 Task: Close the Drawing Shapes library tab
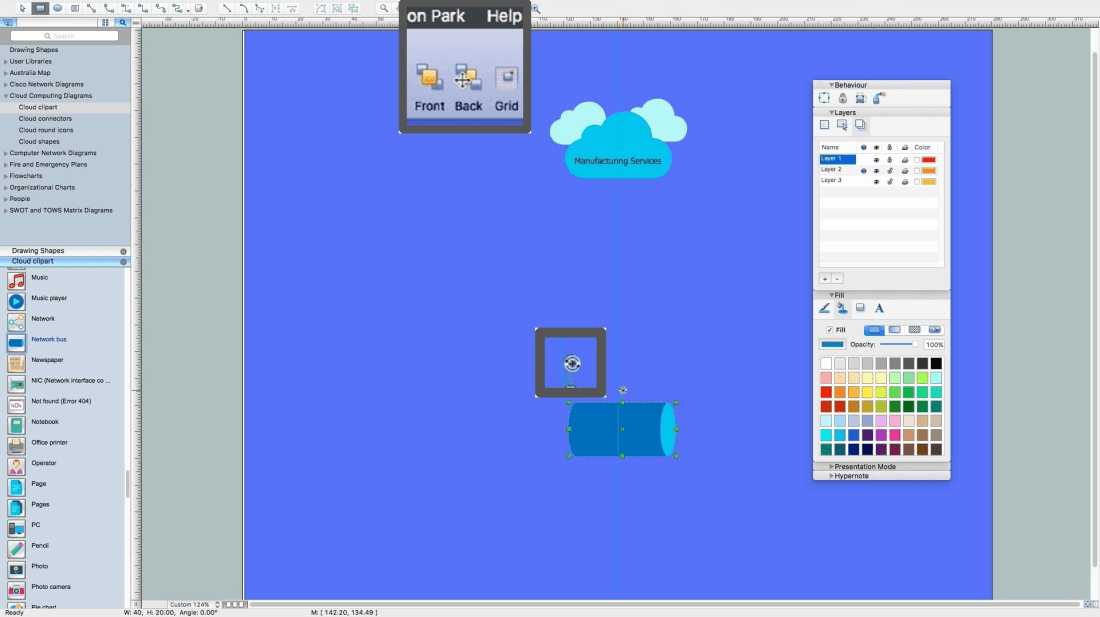click(123, 251)
